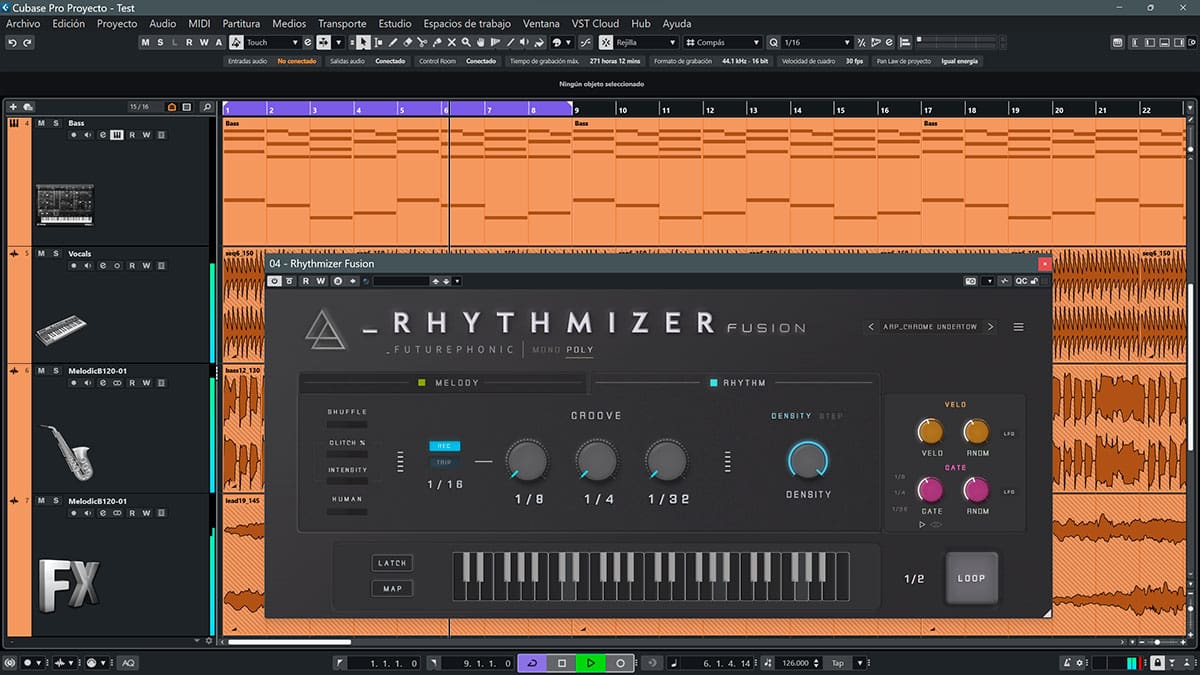The width and height of the screenshot is (1200, 675).
Task: Open the Rhythmizer preset name selector
Action: pos(930,327)
